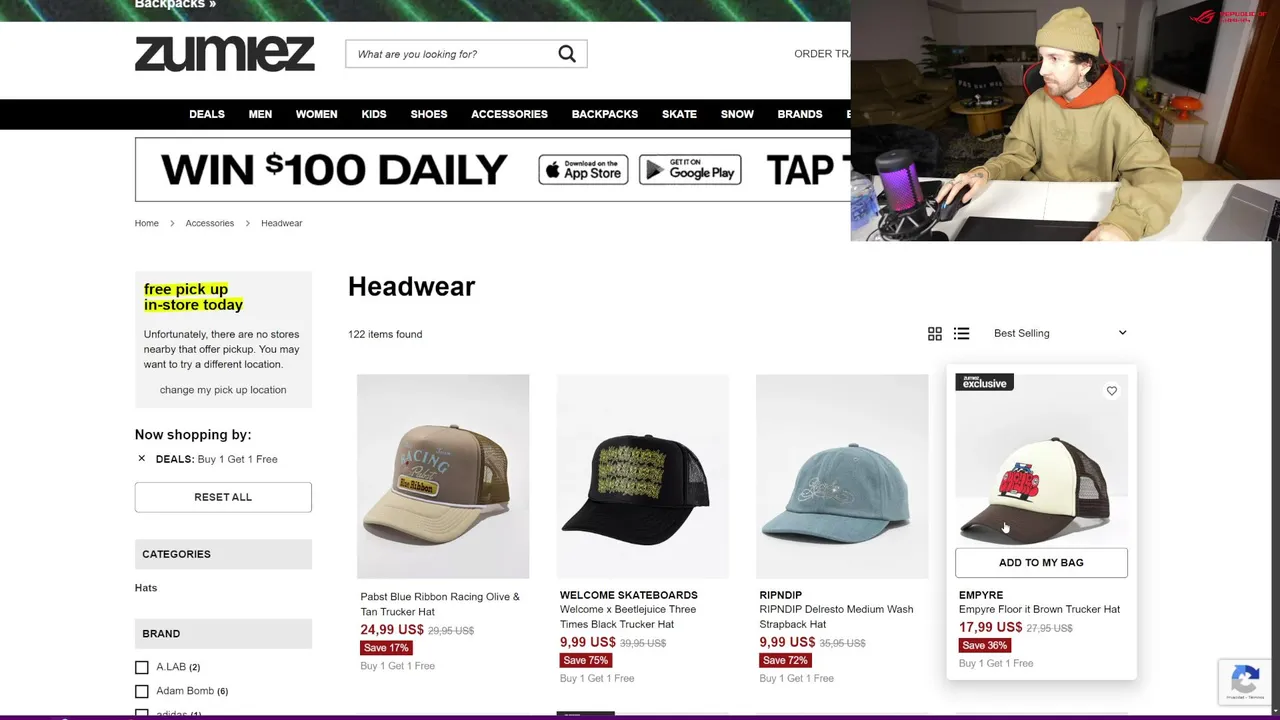Focus the product search input field
1280x720 pixels.
point(452,54)
